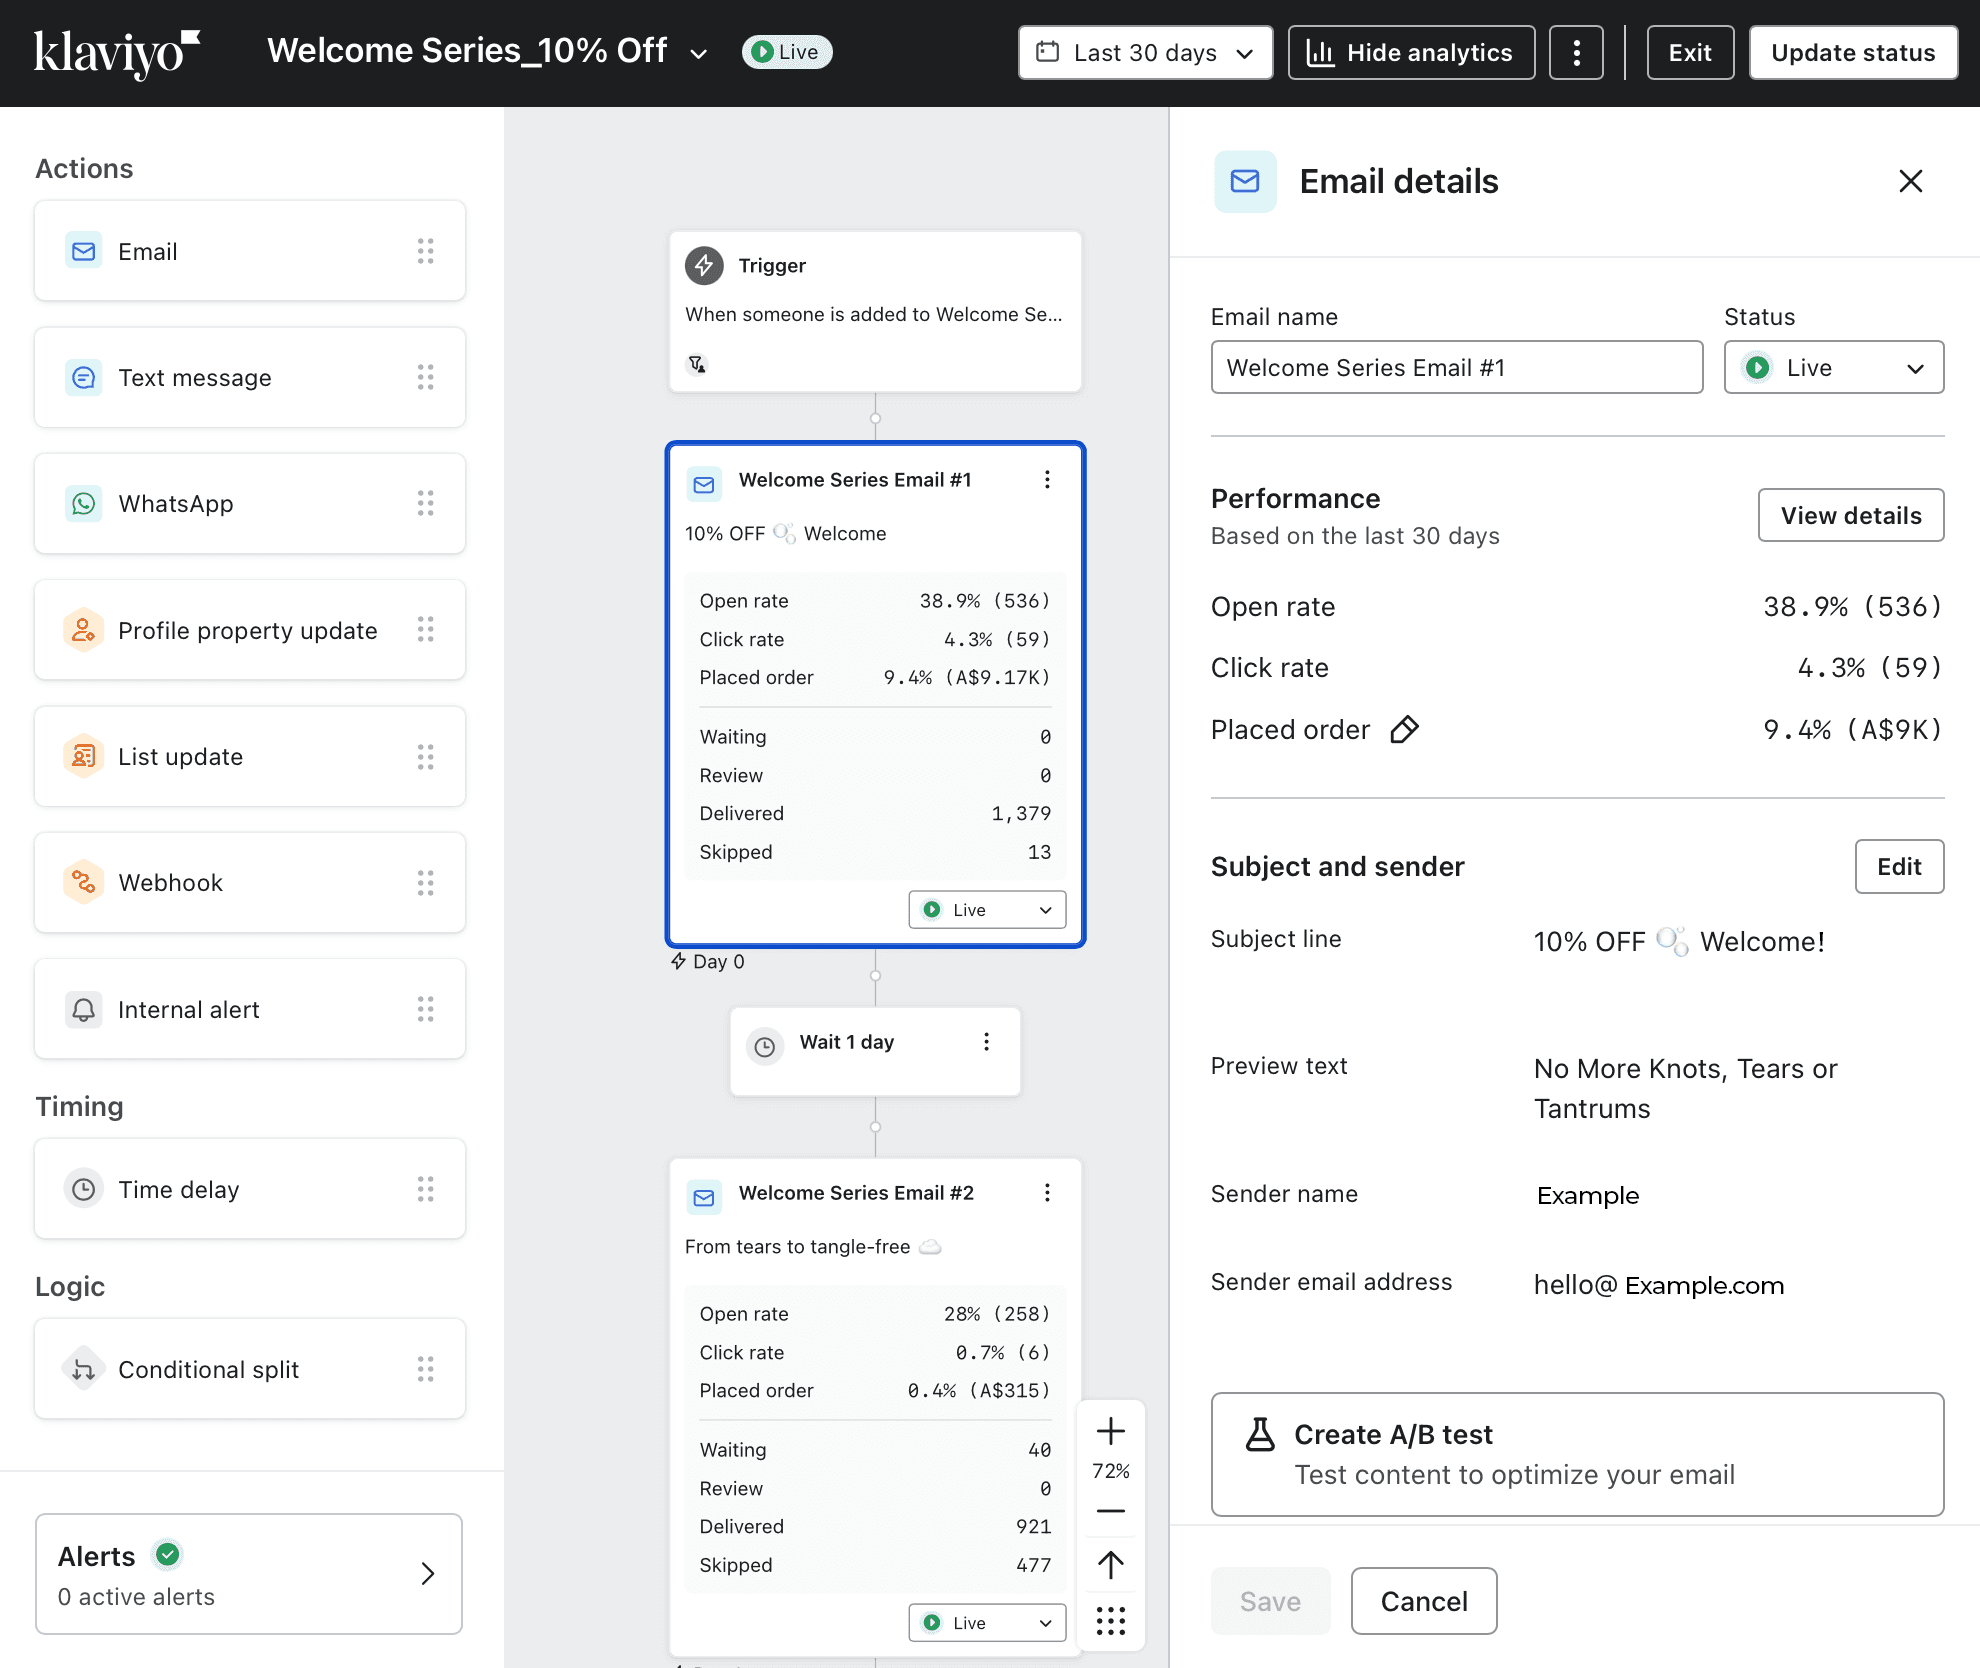Close the Email details panel

1910,181
